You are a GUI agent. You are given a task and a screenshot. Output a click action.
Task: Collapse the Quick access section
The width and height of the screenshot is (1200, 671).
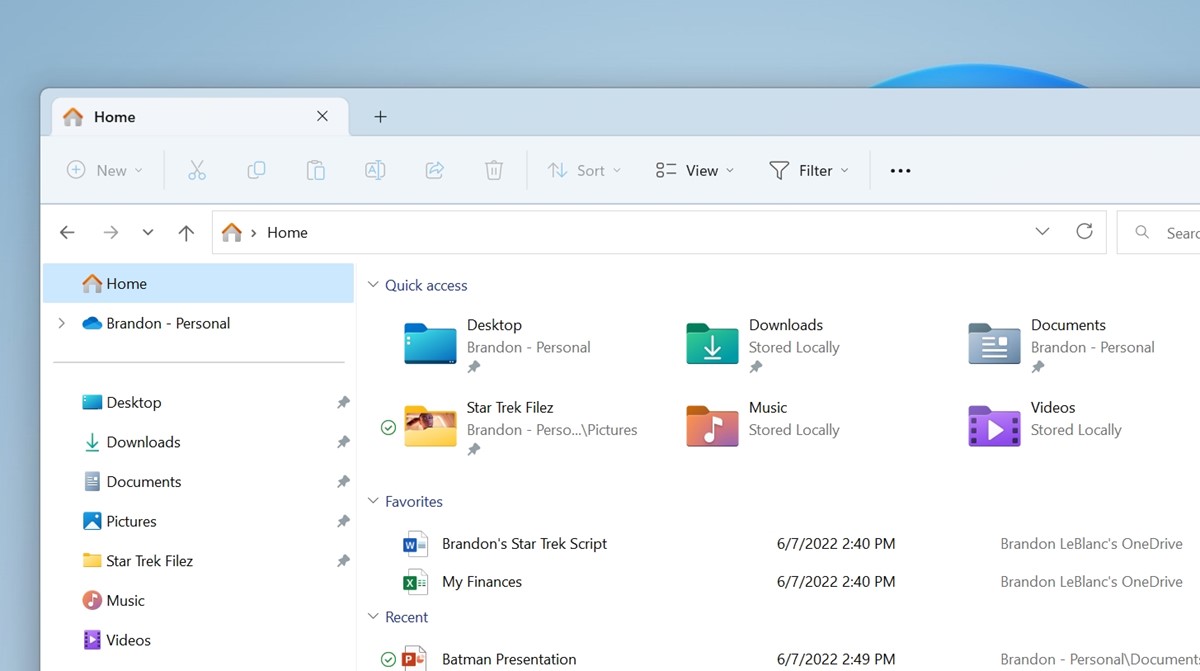coord(373,285)
